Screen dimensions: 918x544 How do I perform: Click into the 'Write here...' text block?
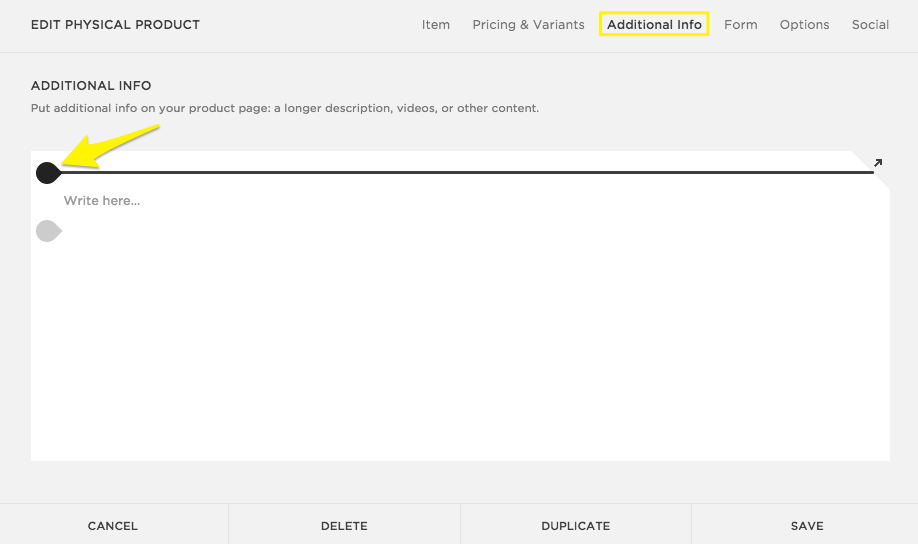pos(102,201)
